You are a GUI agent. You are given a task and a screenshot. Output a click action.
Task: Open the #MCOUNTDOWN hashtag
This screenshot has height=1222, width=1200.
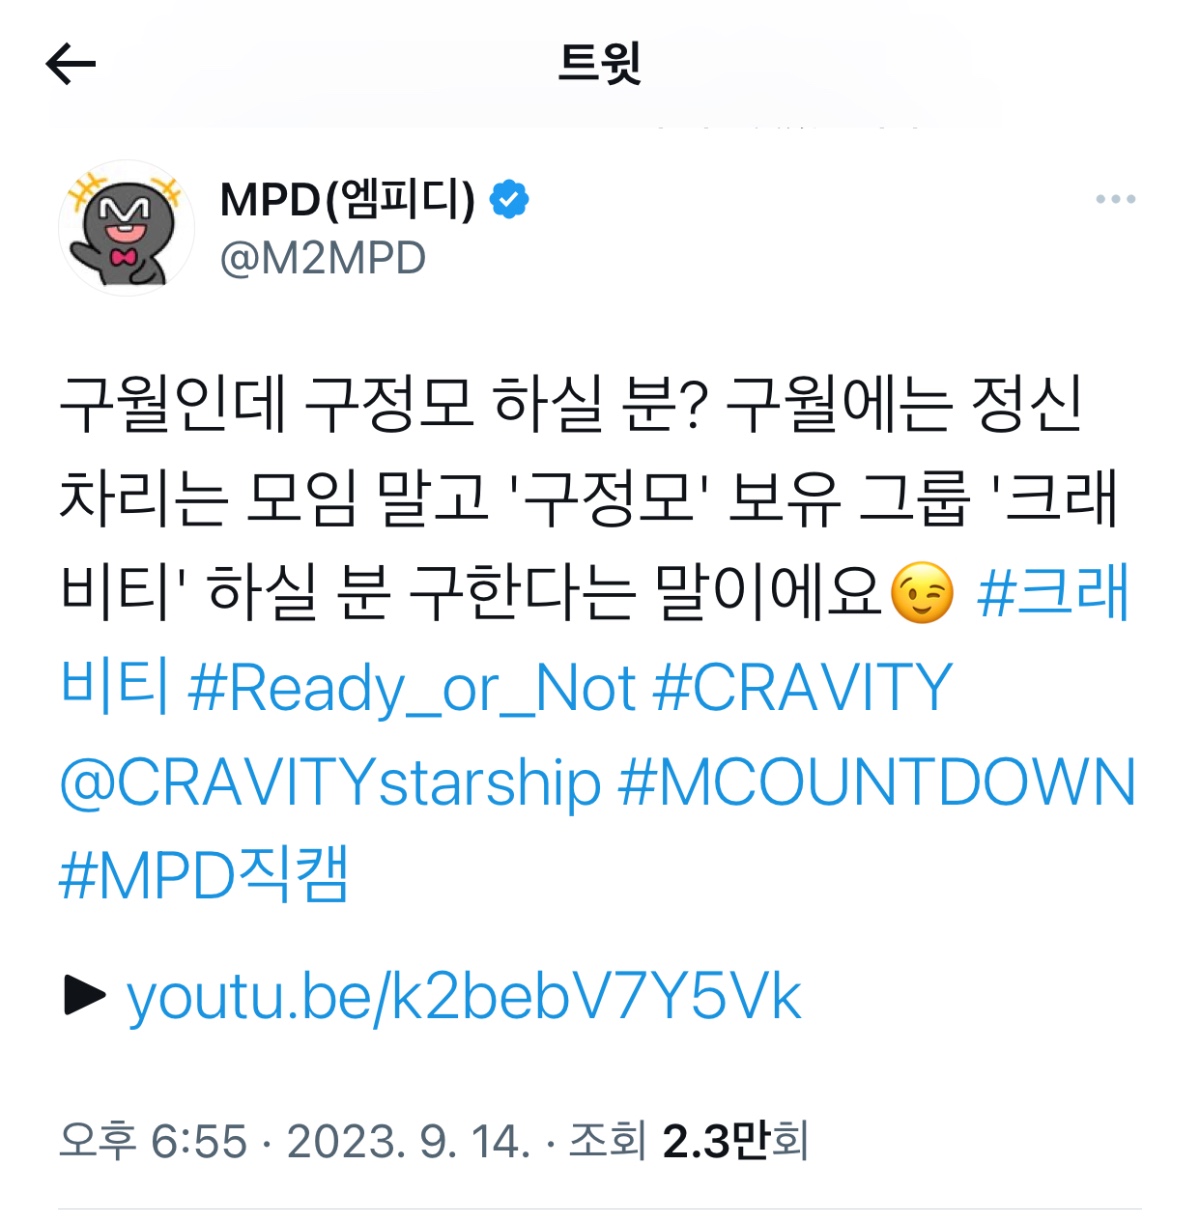click(877, 782)
